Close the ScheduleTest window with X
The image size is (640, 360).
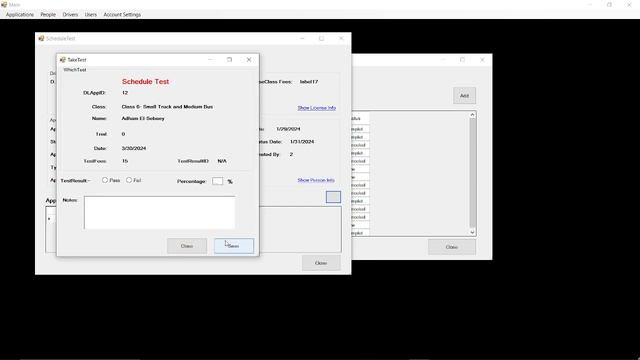pyautogui.click(x=341, y=38)
